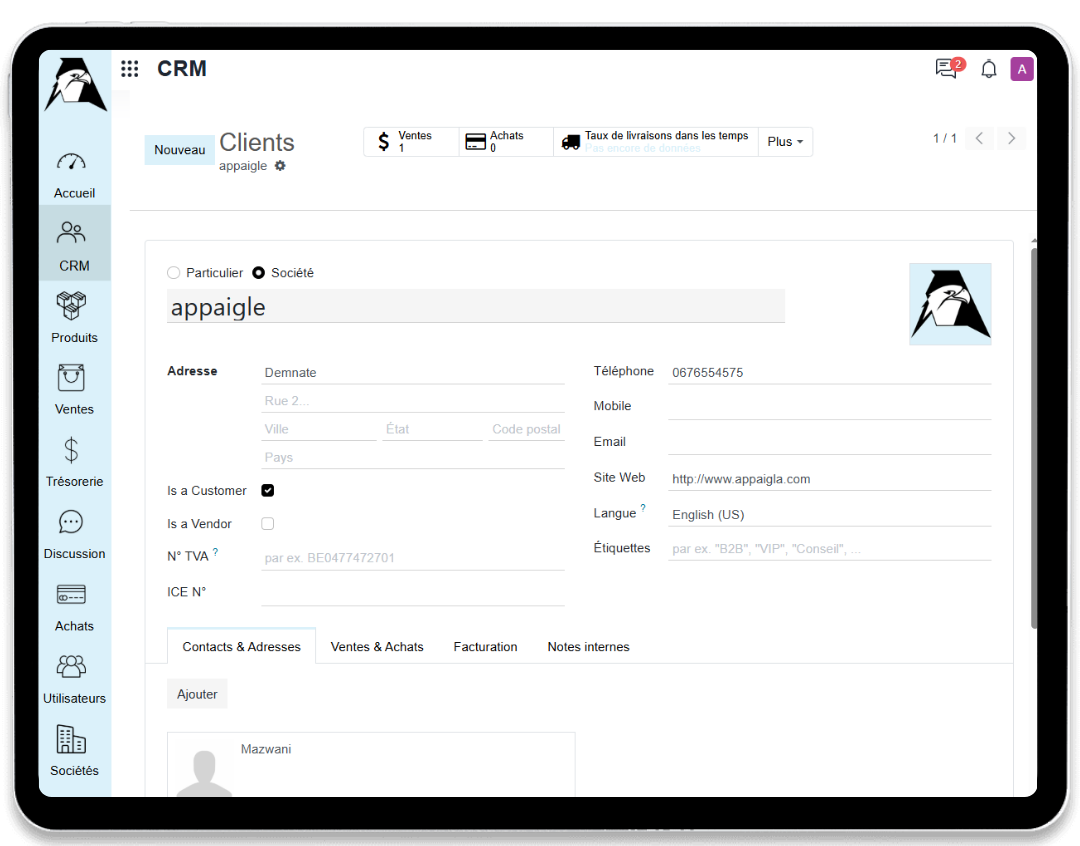The height and width of the screenshot is (846, 1080).
Task: Click the company logo image on form
Action: (x=950, y=304)
